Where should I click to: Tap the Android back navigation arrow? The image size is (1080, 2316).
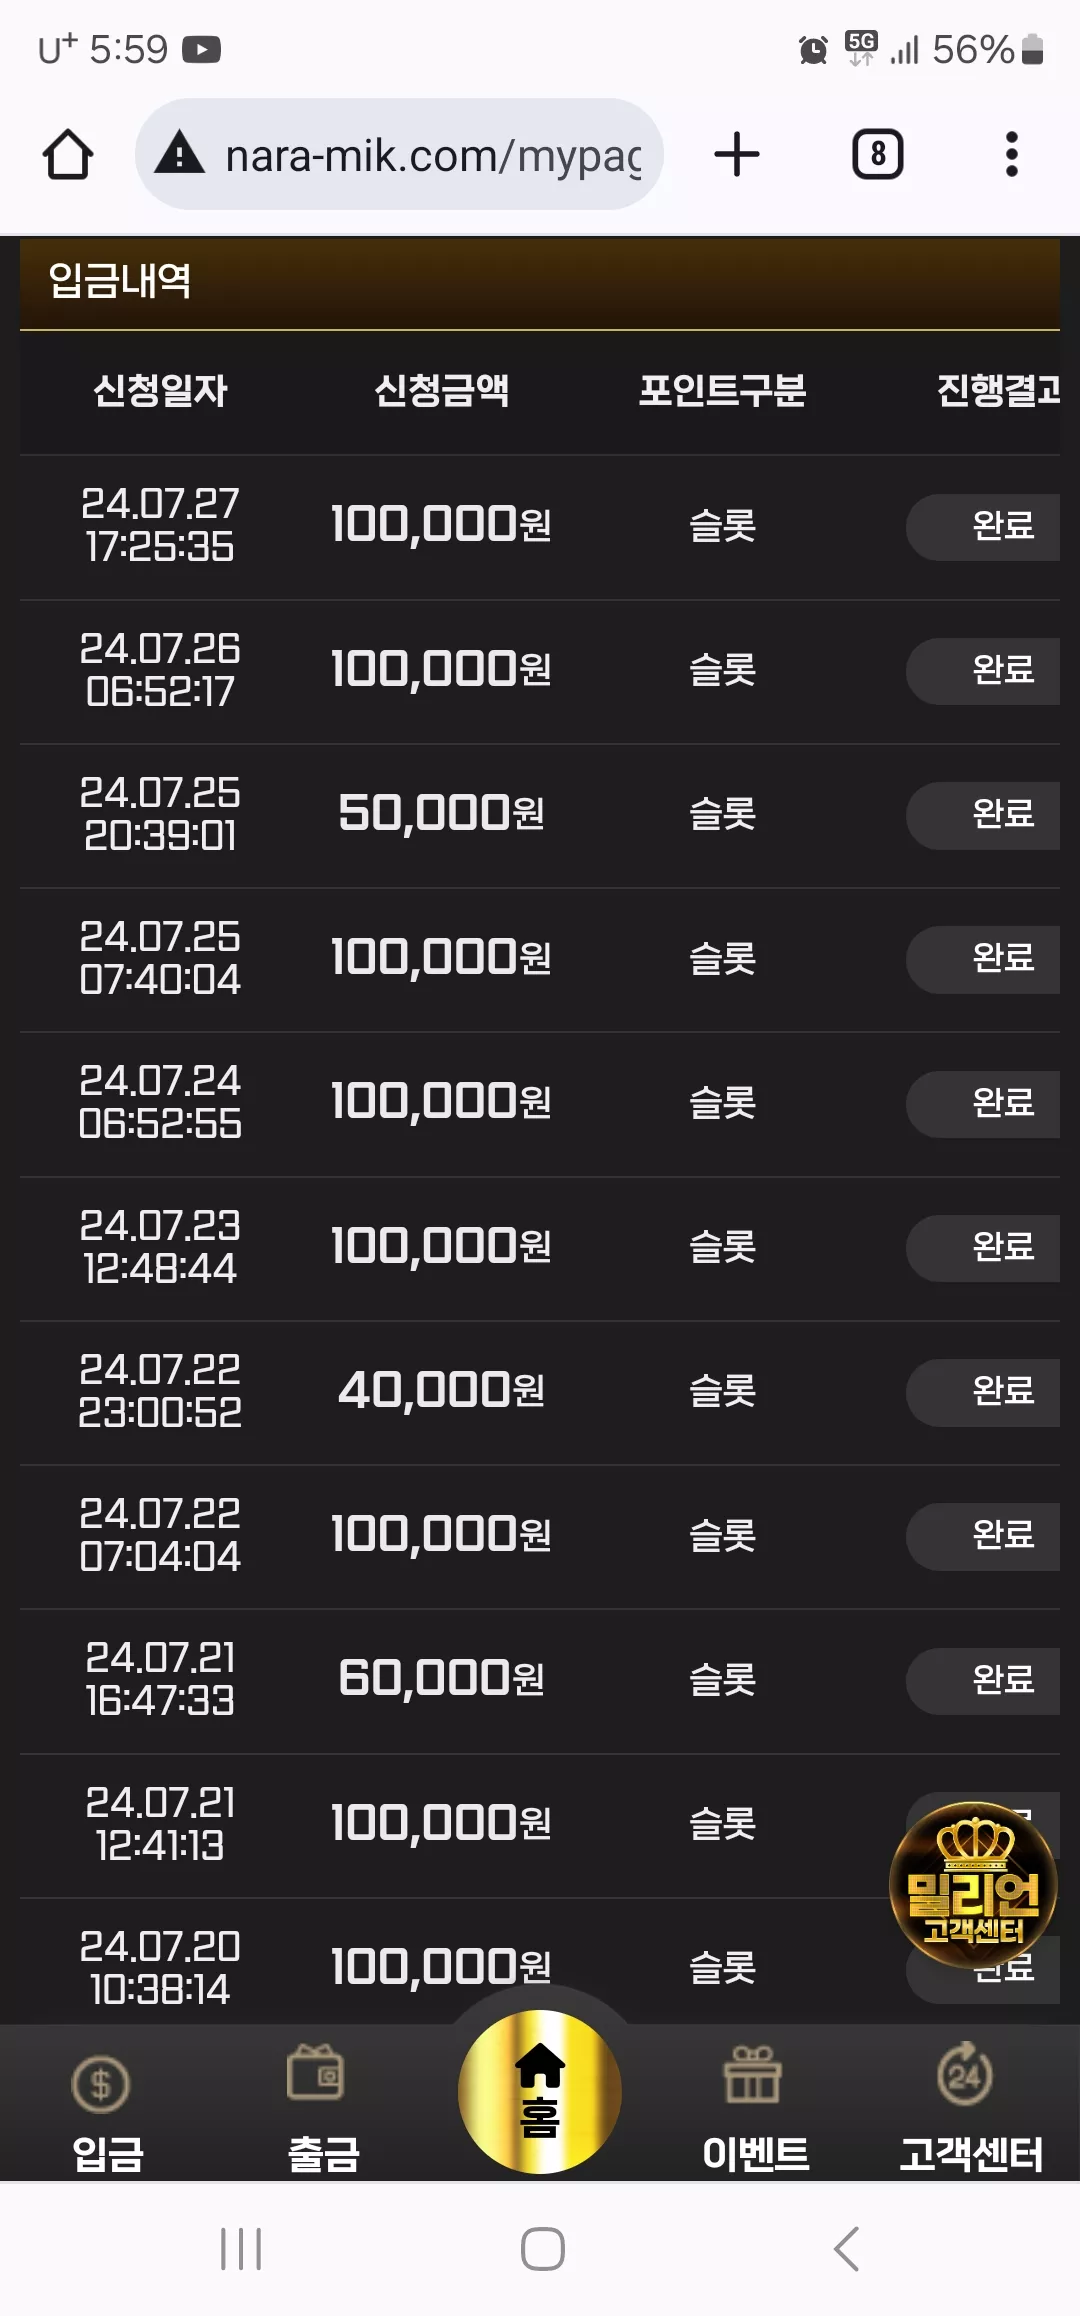[846, 2249]
